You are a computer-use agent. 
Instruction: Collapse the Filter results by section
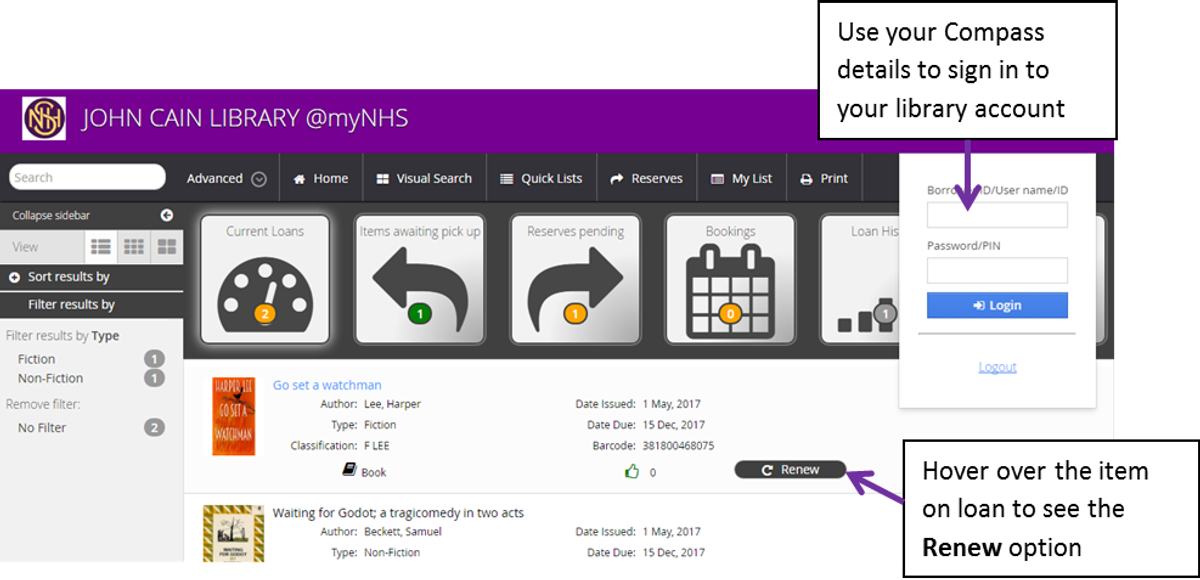pos(91,304)
